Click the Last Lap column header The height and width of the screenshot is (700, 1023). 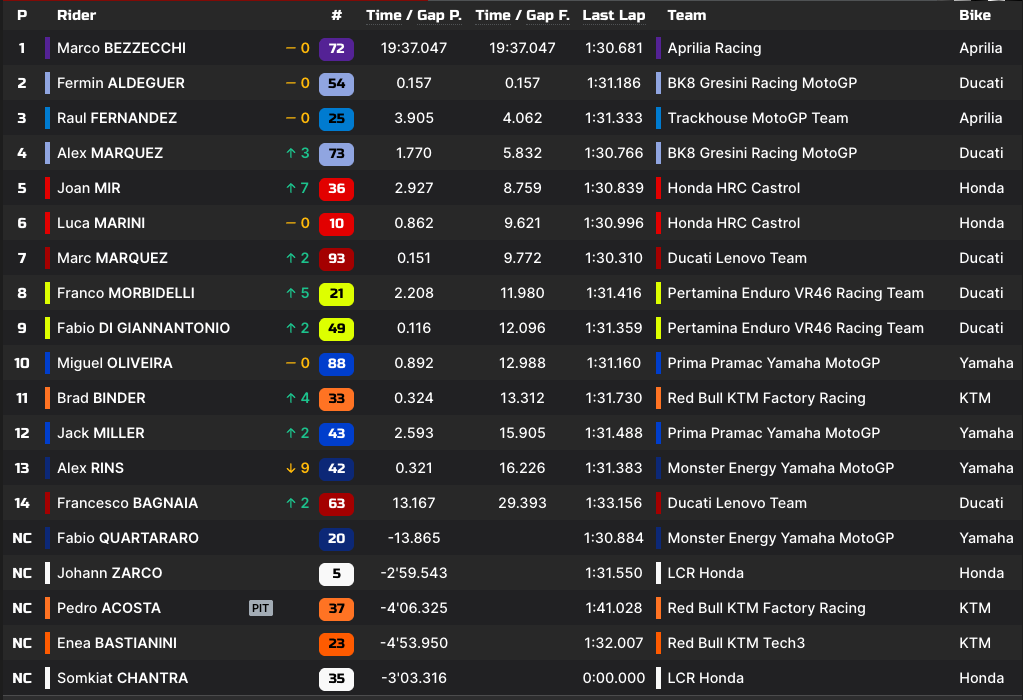613,15
